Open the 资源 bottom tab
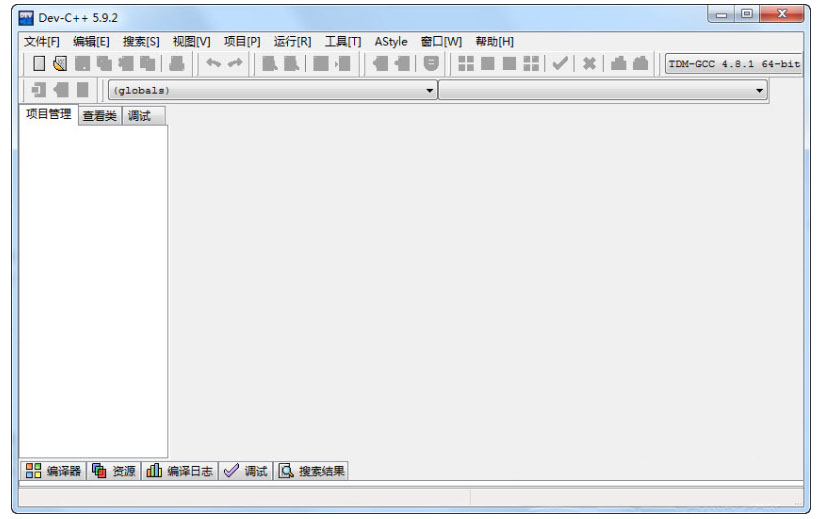This screenshot has height=519, width=819. pyautogui.click(x=114, y=471)
